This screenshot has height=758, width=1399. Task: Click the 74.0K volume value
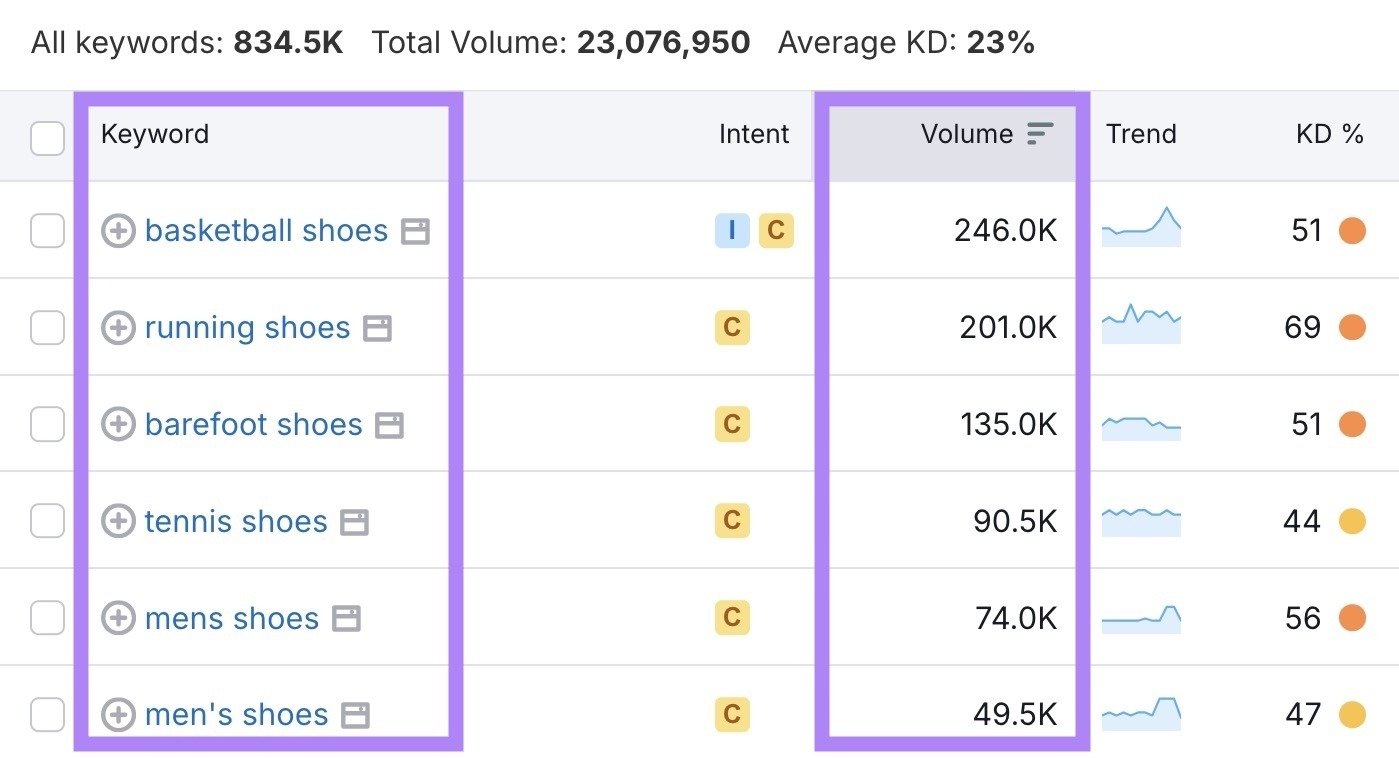pos(1015,619)
